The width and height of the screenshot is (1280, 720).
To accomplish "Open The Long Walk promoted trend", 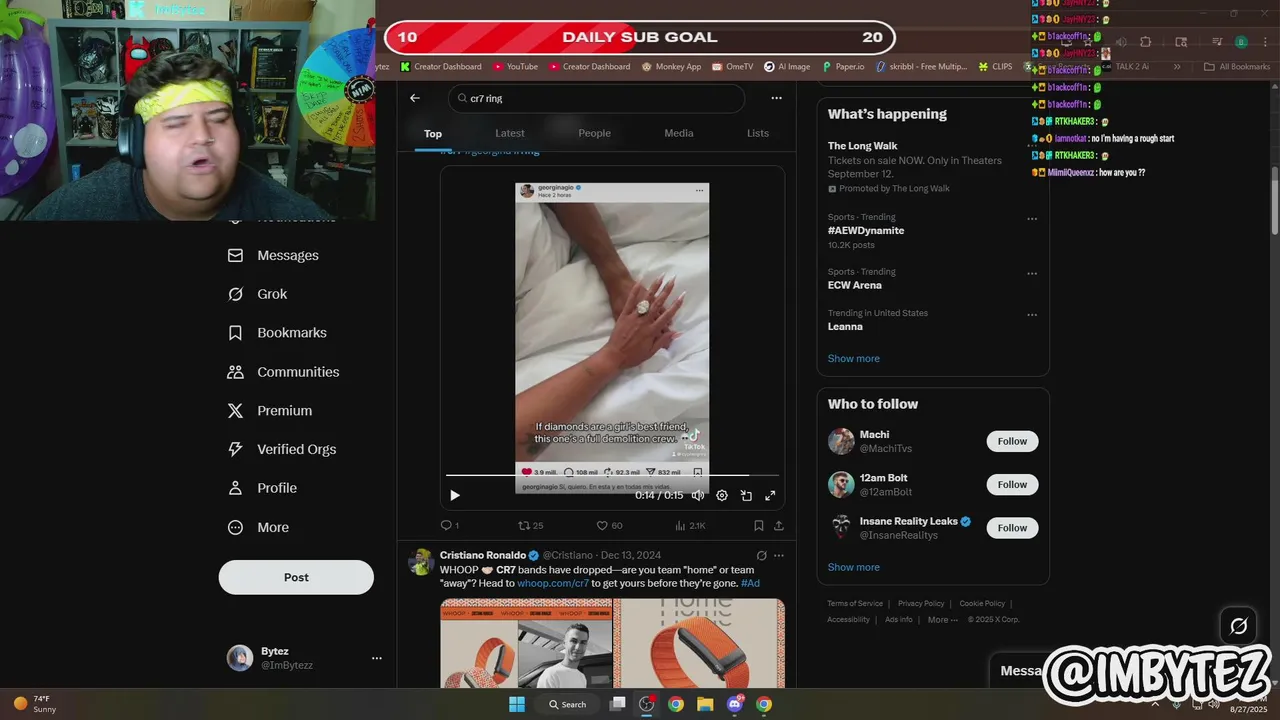I will tap(933, 167).
